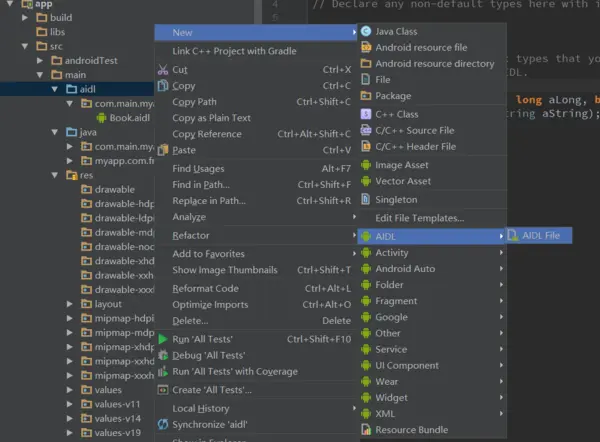This screenshot has width=600, height=442.
Task: Click the Android resource directory folder icon
Action: 366,64
